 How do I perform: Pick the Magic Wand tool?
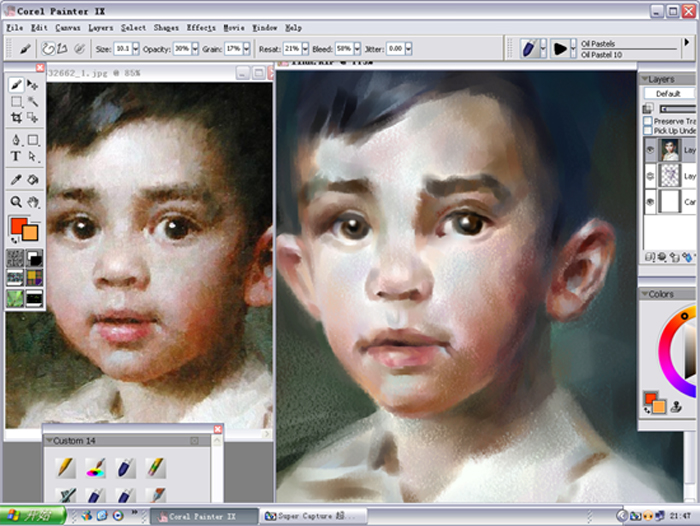point(33,101)
